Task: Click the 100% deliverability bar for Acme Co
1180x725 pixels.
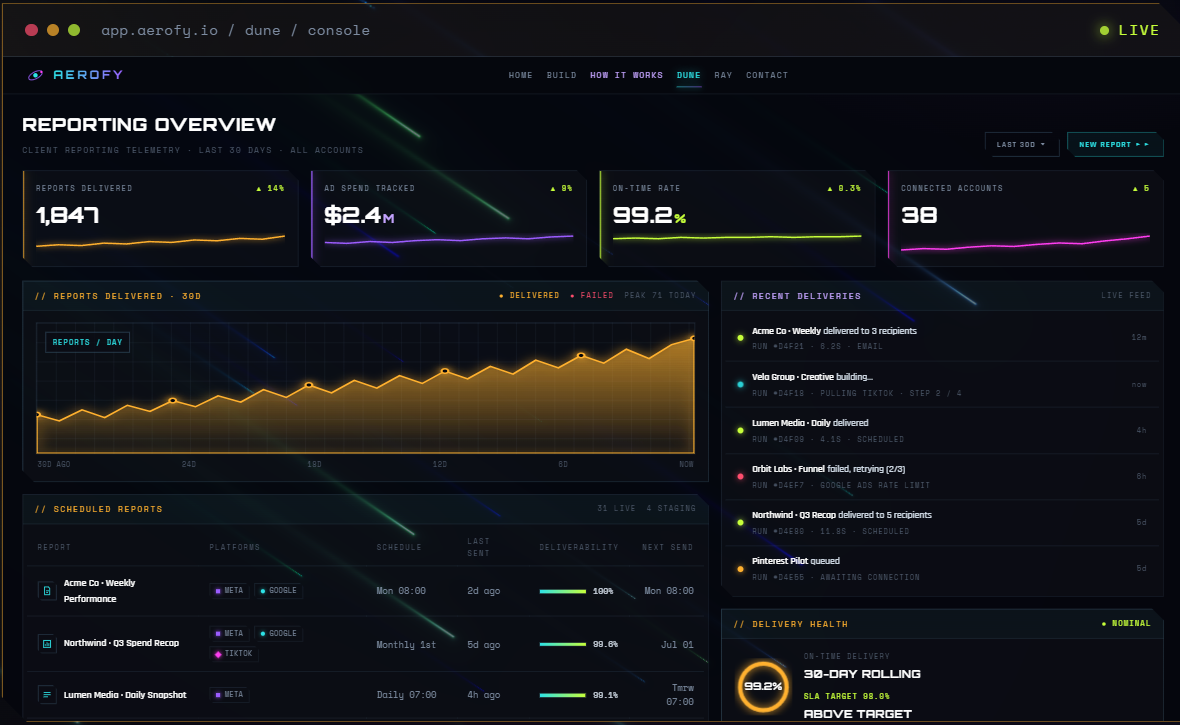Action: (563, 592)
